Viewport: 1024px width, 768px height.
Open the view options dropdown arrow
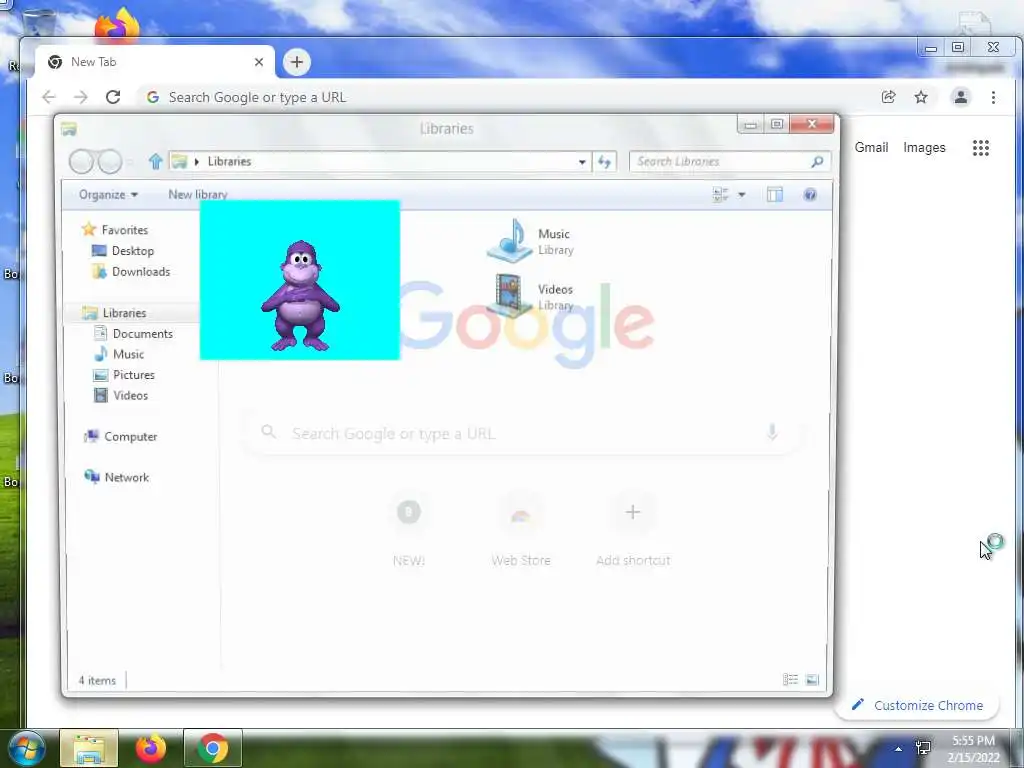(742, 195)
